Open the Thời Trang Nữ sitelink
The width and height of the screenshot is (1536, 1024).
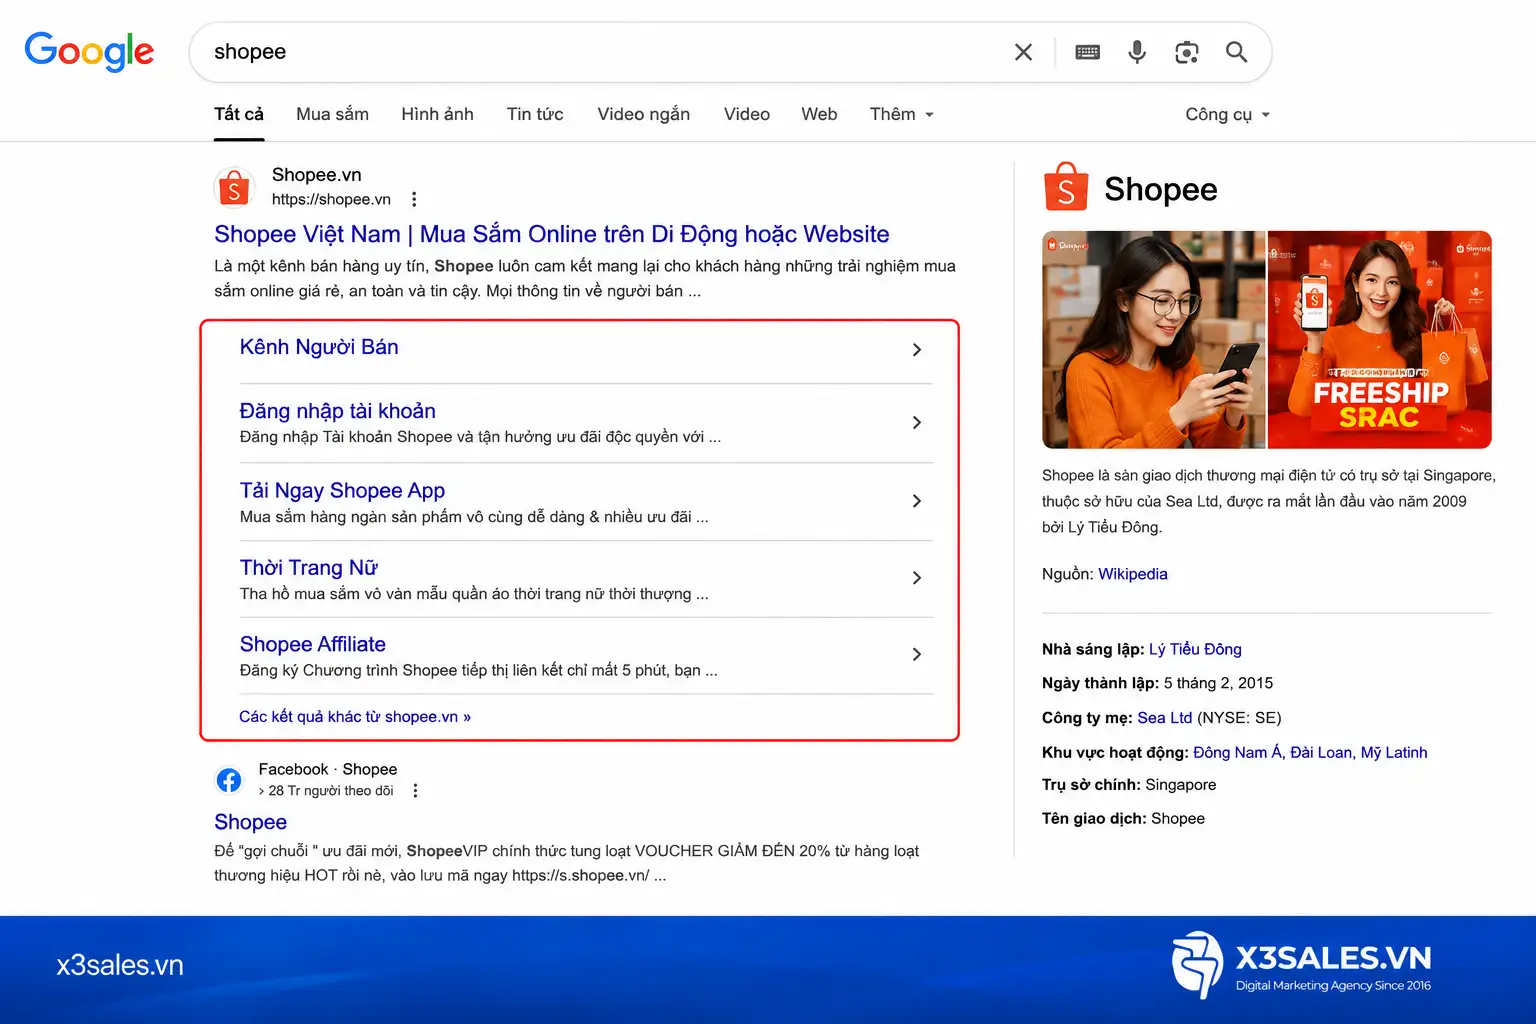coord(309,567)
